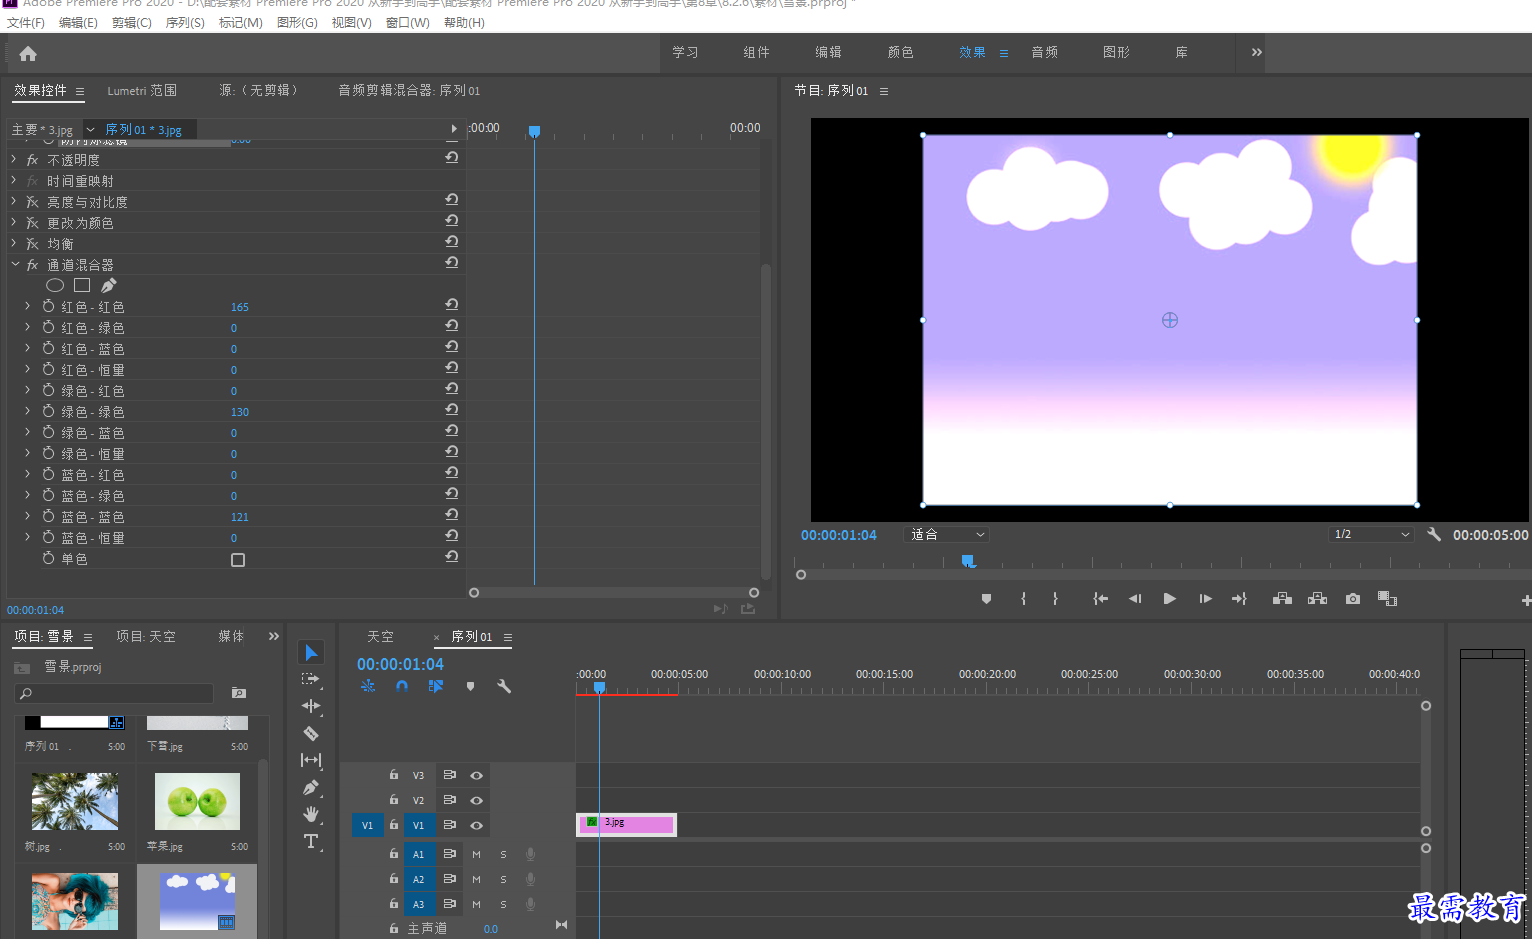Switch to the 颜色 workspace
The width and height of the screenshot is (1532, 939).
[901, 52]
